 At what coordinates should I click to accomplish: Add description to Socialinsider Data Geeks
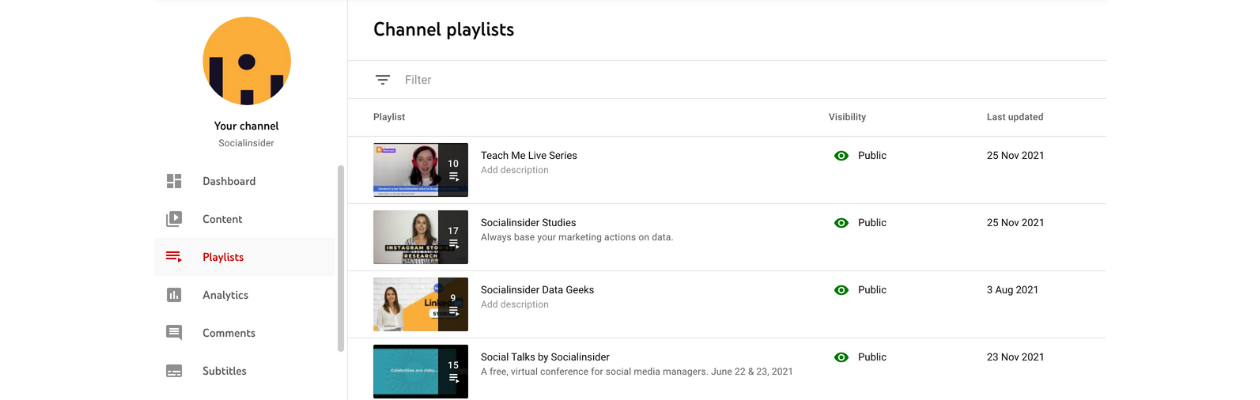[515, 304]
